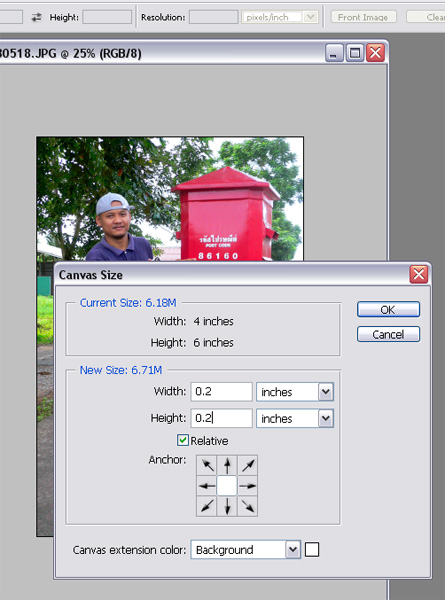This screenshot has height=600, width=445.
Task: Set anchor to top-center arrow
Action: (x=227, y=466)
